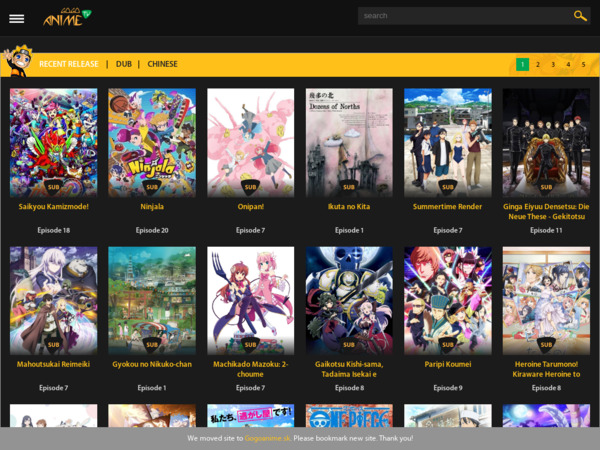This screenshot has width=600, height=450.
Task: Open Saikyou Kamizmode! poster thumbnail
Action: (x=54, y=143)
